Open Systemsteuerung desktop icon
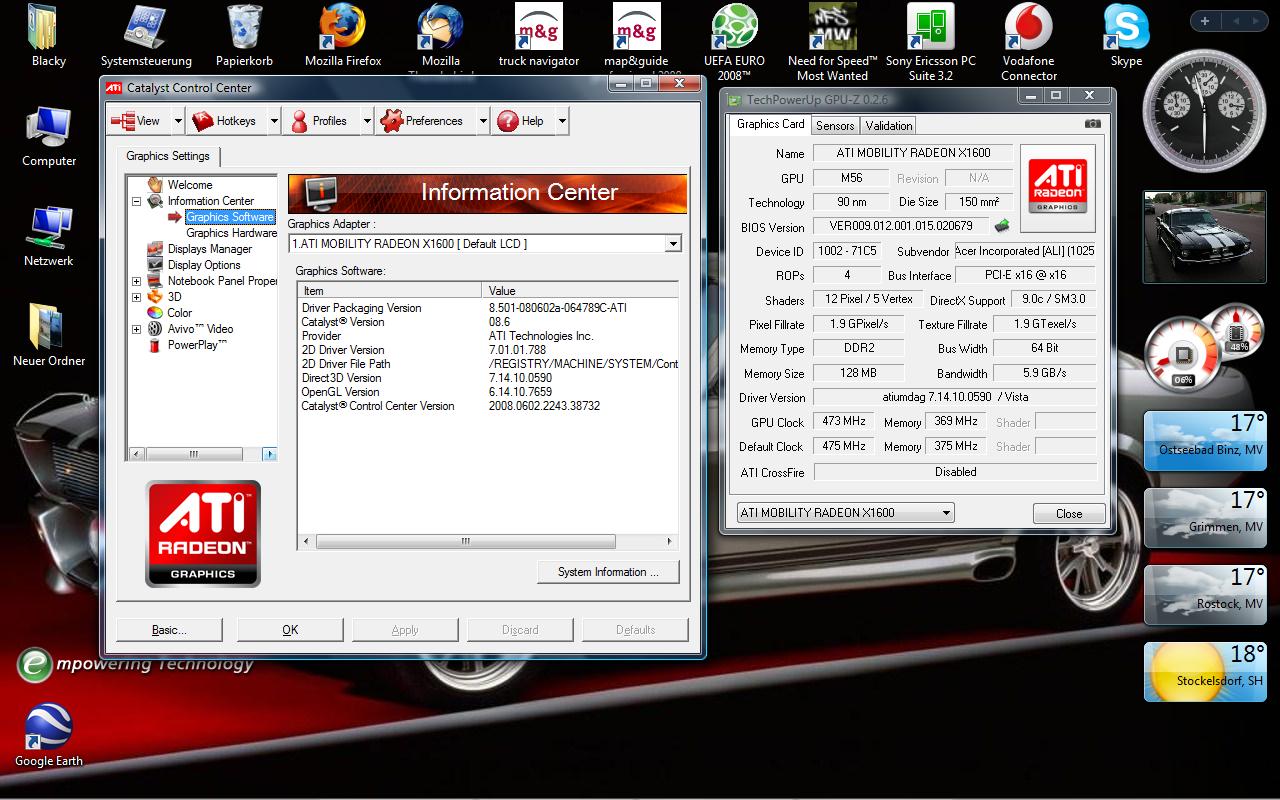The width and height of the screenshot is (1280, 800). click(147, 37)
